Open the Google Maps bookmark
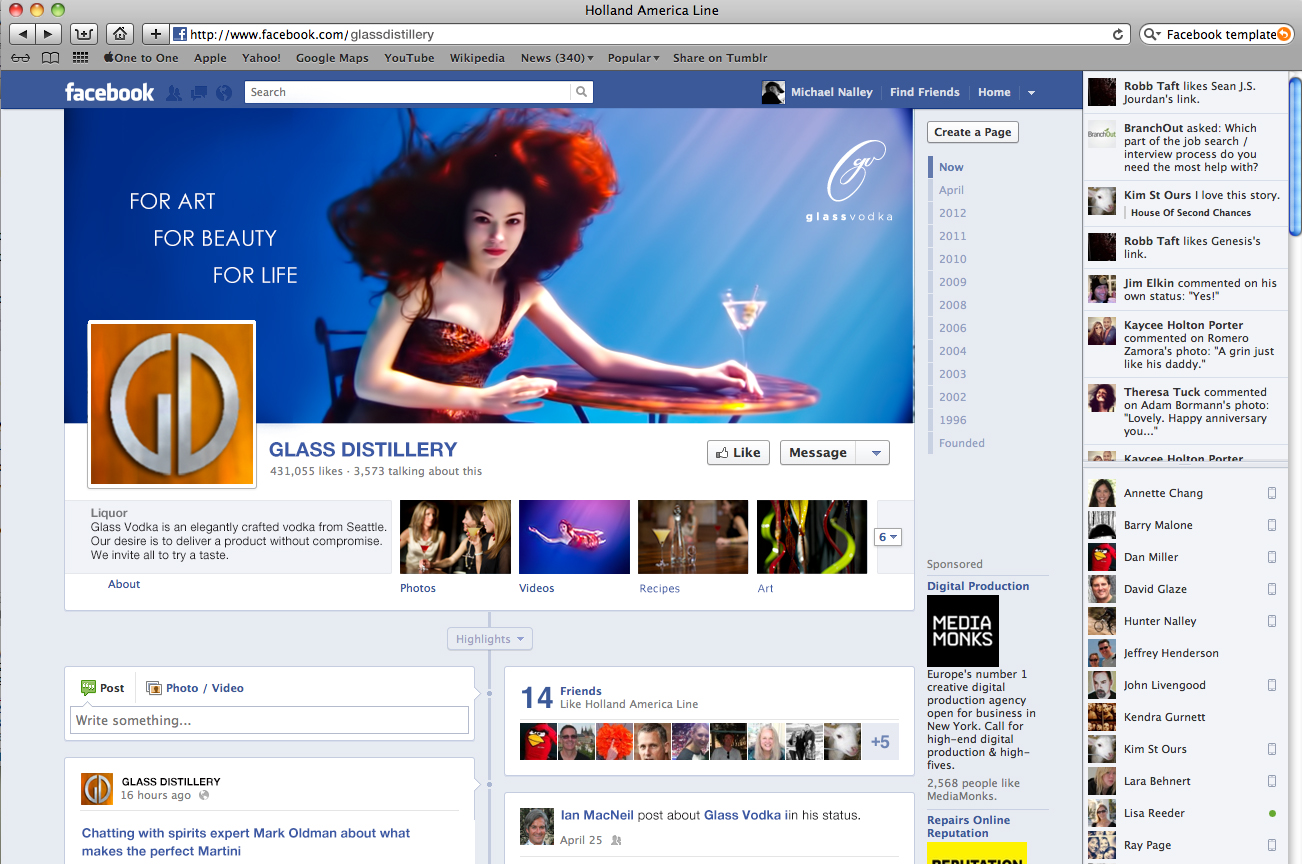Image resolution: width=1302 pixels, height=864 pixels. click(x=332, y=58)
